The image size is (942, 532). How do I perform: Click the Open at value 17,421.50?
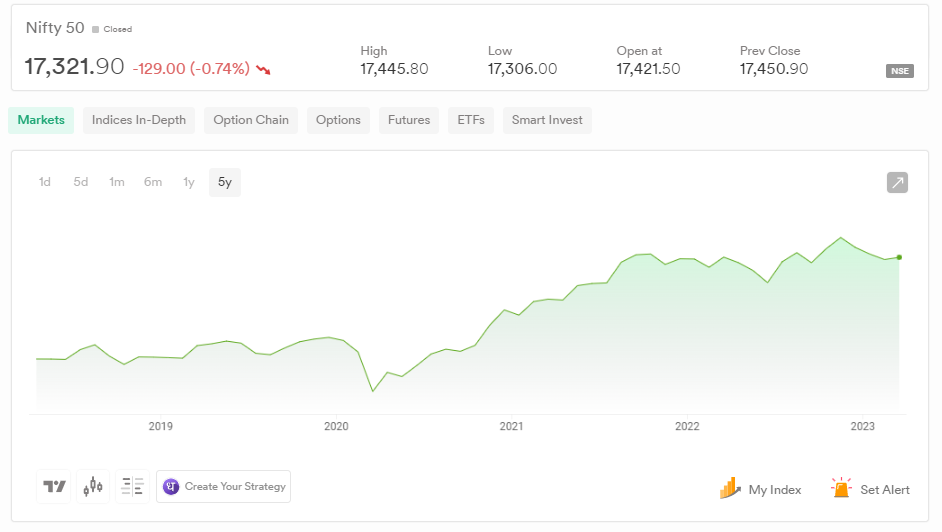[x=648, y=69]
